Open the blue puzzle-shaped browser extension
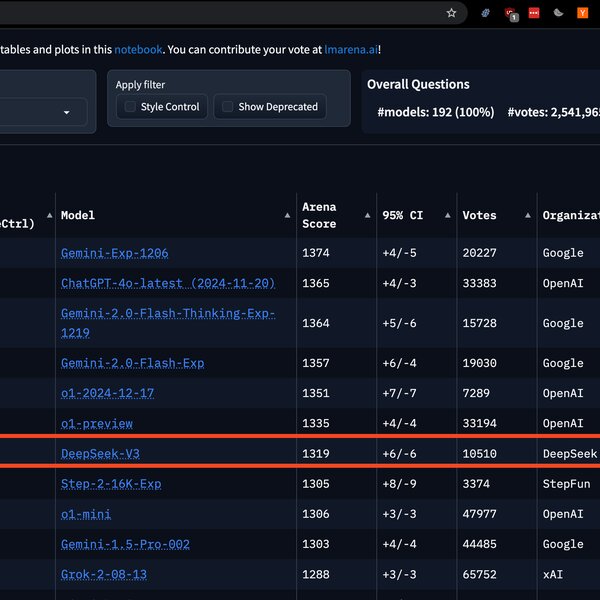The height and width of the screenshot is (600, 600). pos(485,13)
